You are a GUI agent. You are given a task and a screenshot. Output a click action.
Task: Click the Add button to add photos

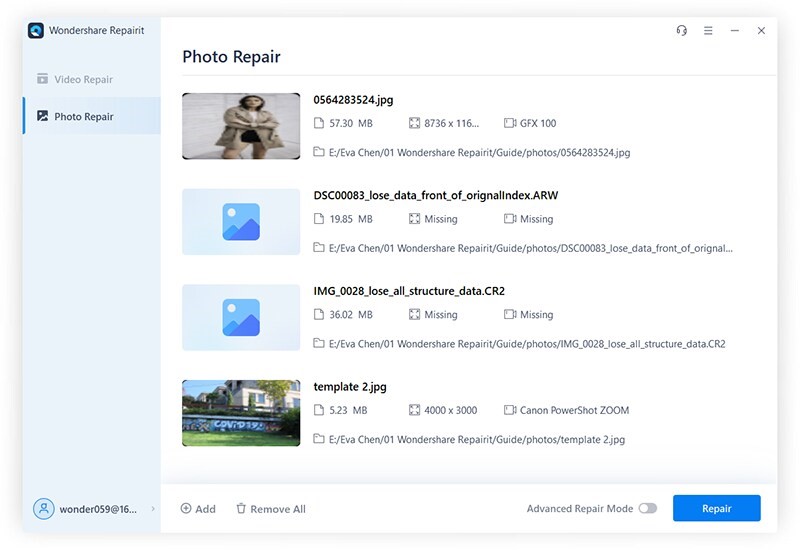[x=198, y=509]
